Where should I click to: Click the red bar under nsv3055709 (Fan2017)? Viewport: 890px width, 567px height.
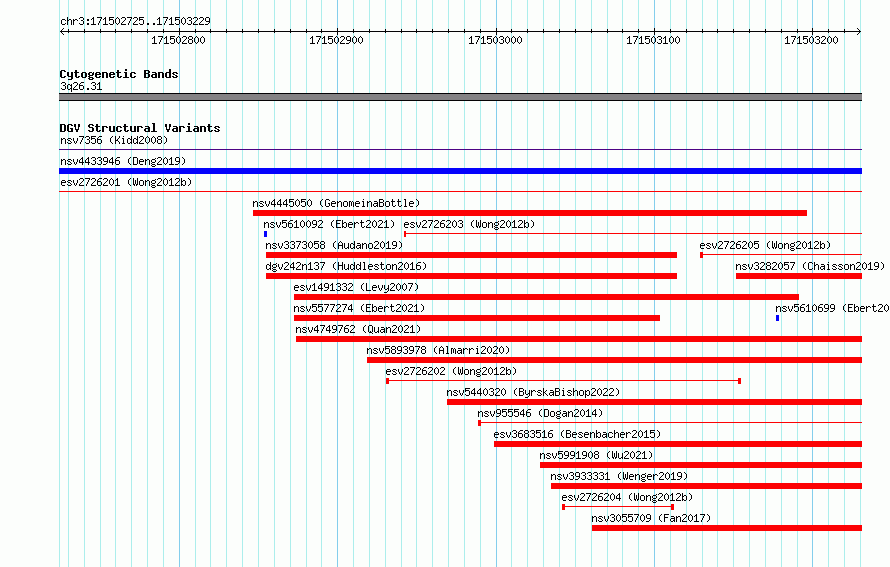click(x=727, y=528)
